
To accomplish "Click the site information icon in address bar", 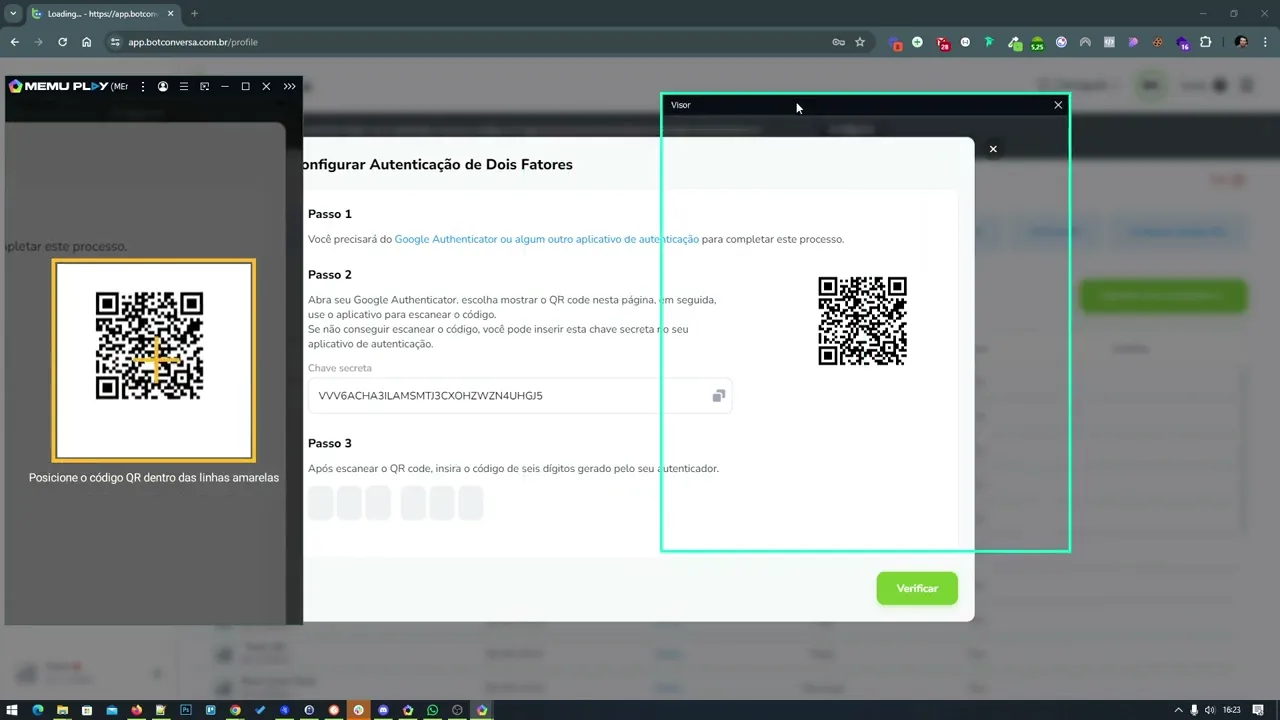I will pos(115,42).
